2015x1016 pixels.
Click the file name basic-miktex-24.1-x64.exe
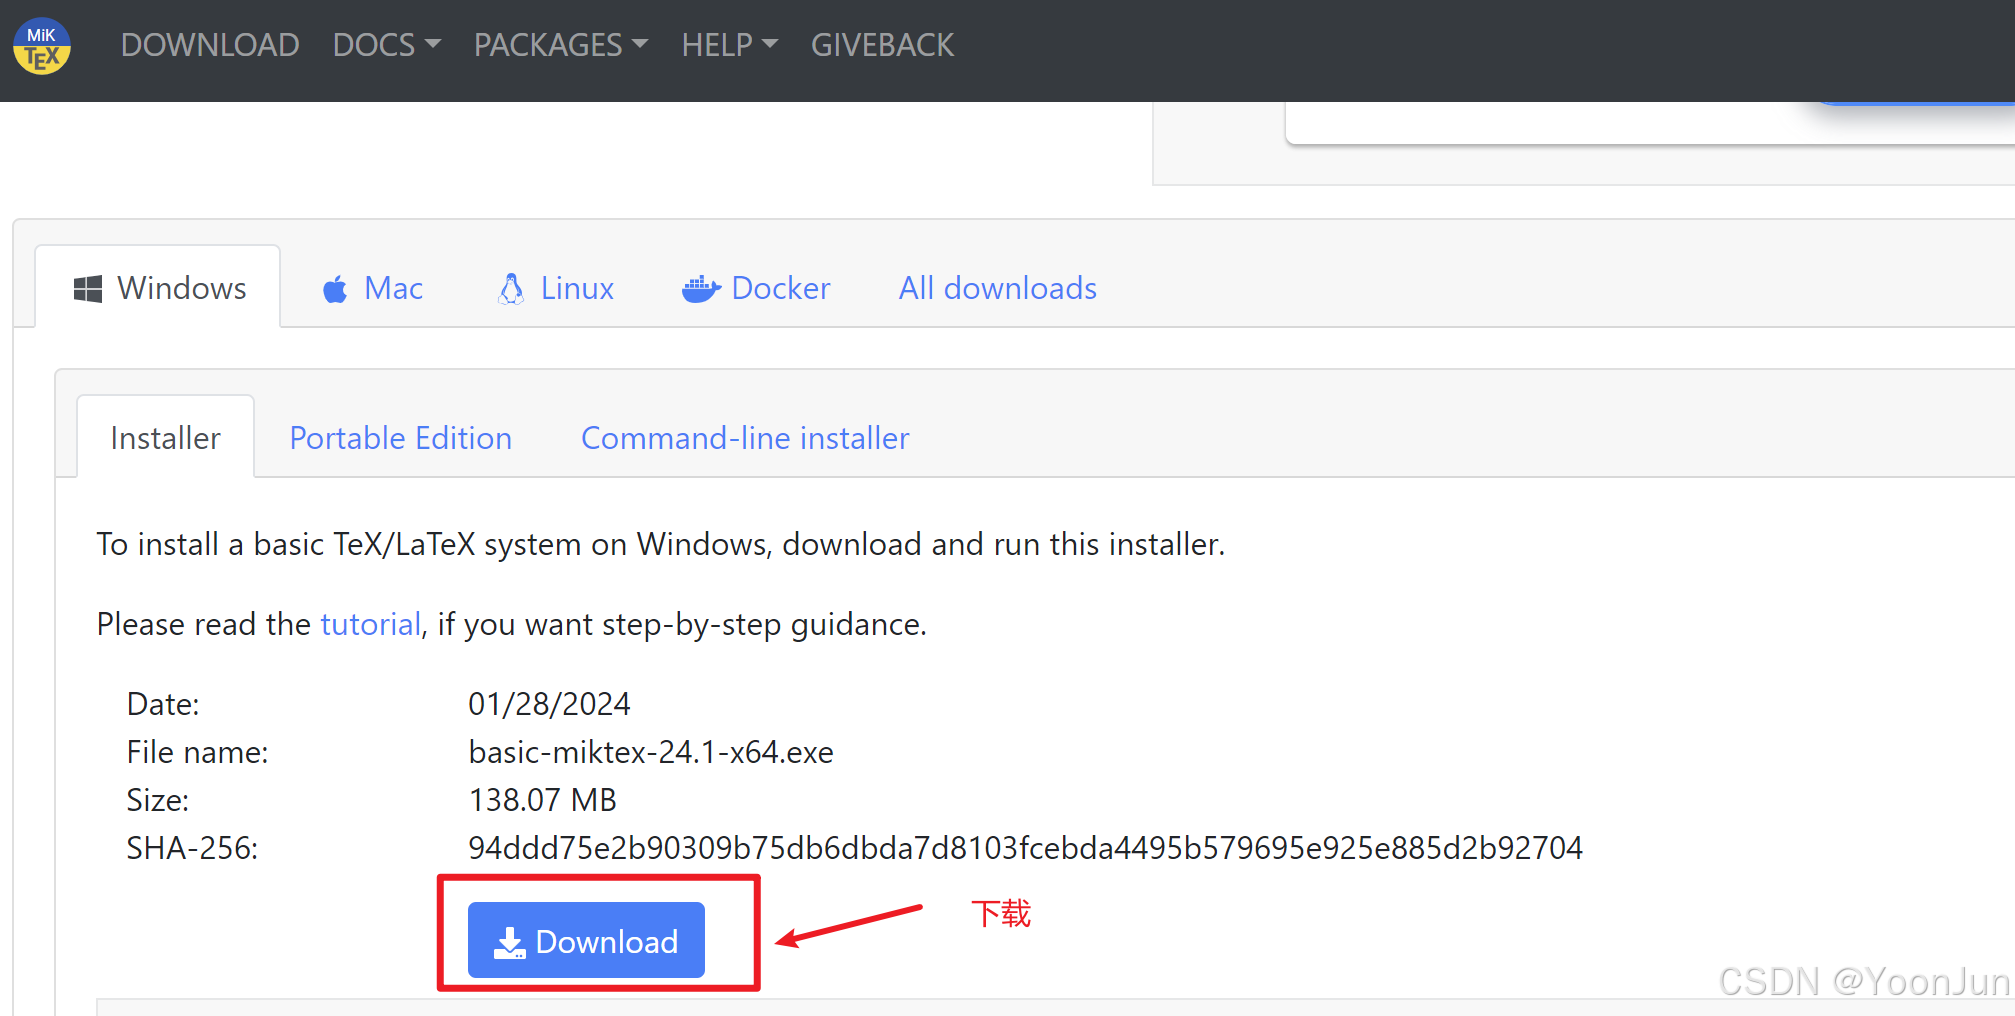[x=651, y=752]
